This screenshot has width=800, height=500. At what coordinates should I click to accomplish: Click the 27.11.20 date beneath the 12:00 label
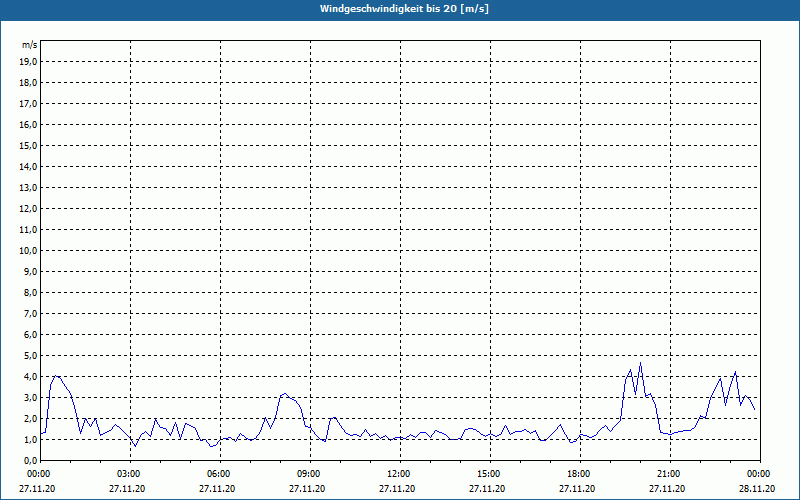397,488
